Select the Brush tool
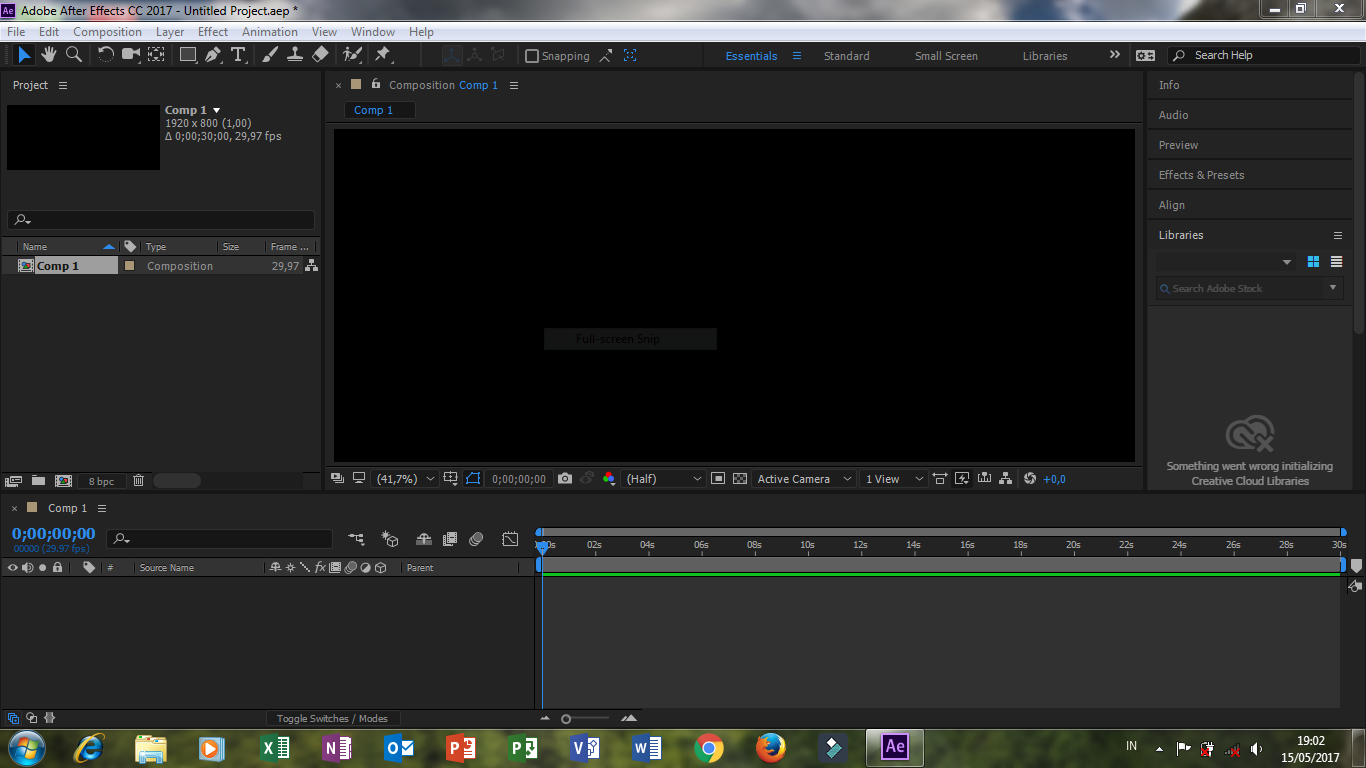The image size is (1366, 768). point(268,55)
